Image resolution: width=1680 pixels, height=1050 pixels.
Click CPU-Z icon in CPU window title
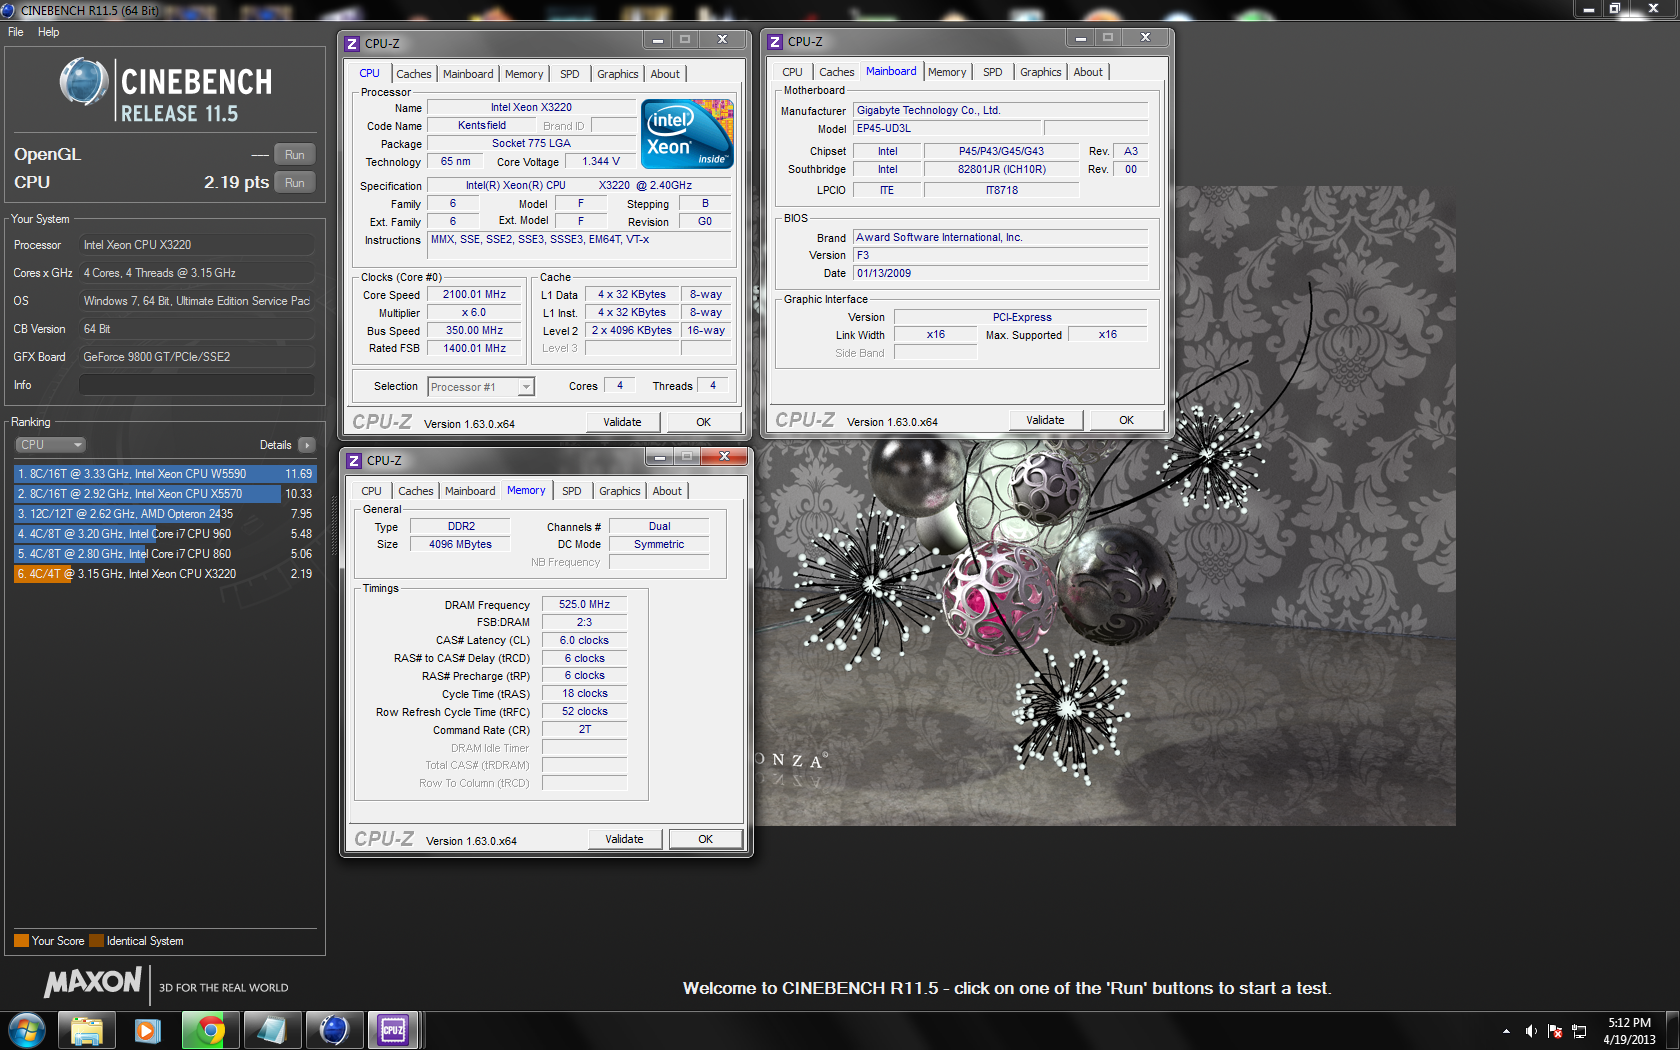coord(351,43)
